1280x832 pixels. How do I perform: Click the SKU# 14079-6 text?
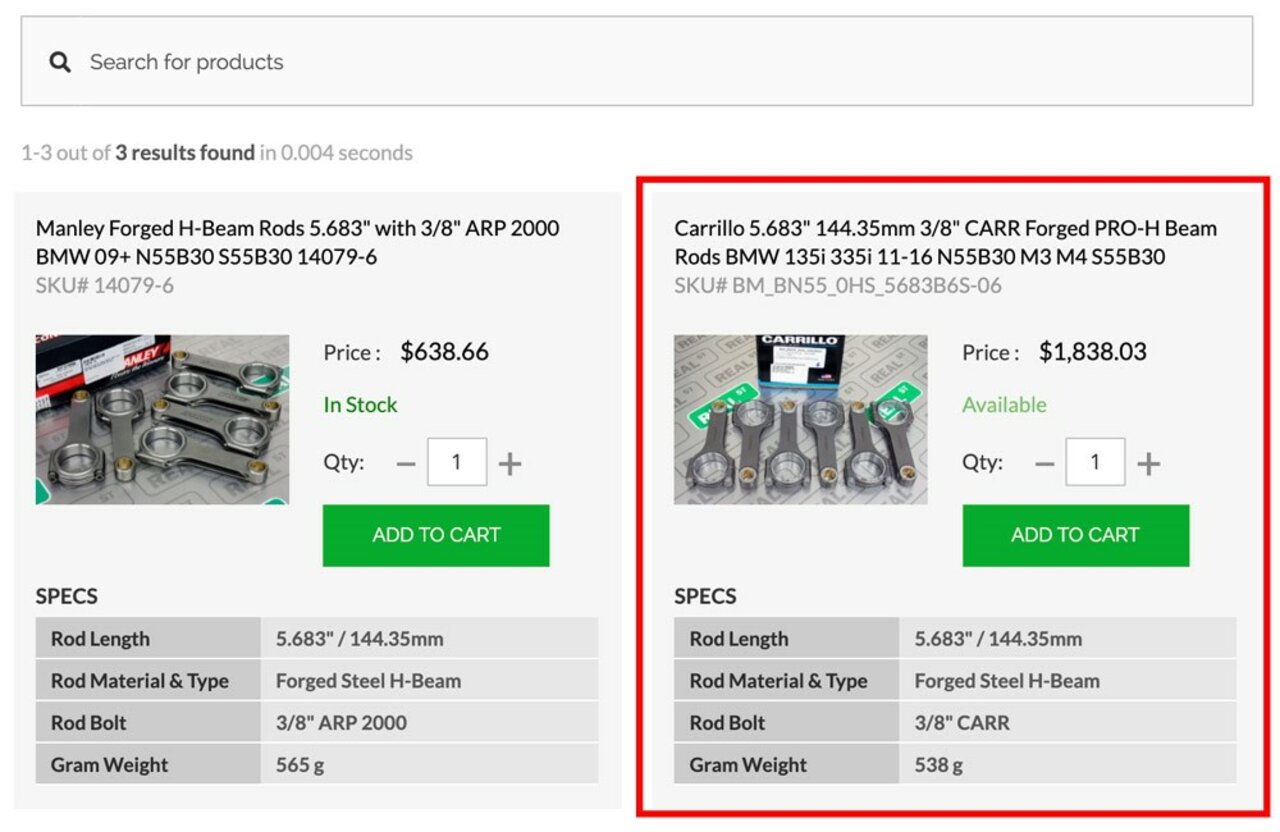(x=104, y=286)
